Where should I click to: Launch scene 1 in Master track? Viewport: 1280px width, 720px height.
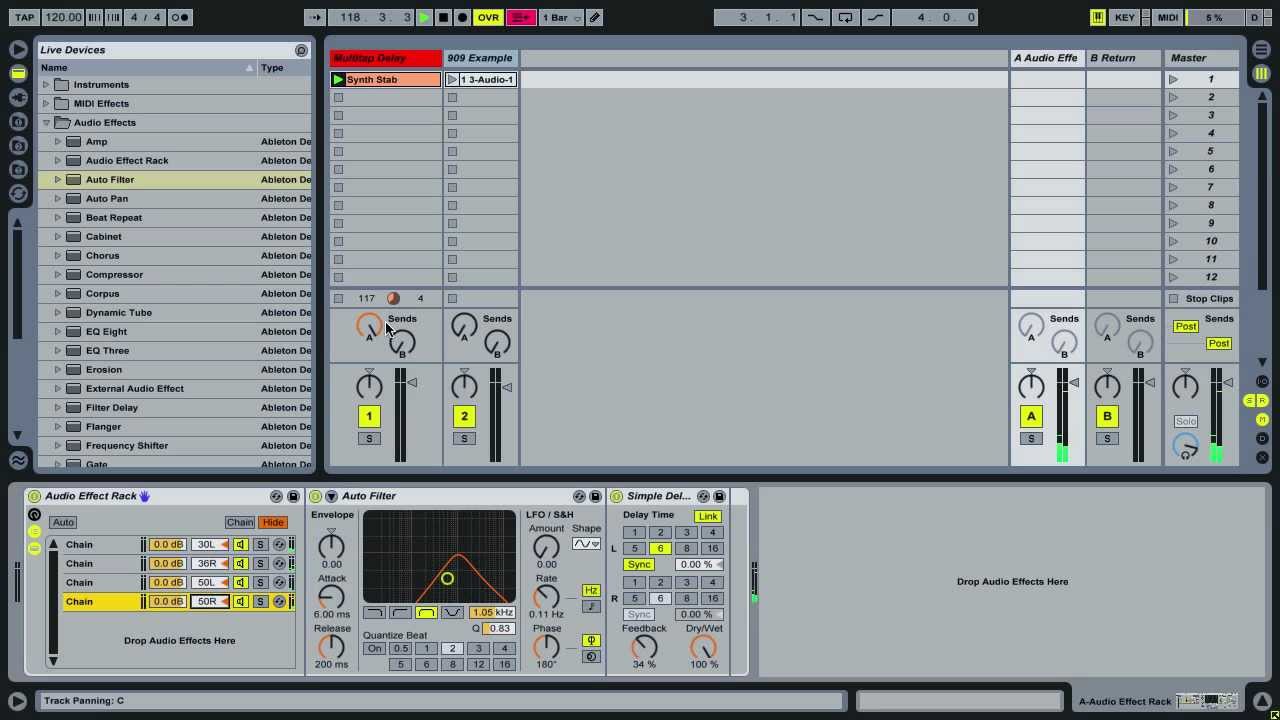(1173, 80)
